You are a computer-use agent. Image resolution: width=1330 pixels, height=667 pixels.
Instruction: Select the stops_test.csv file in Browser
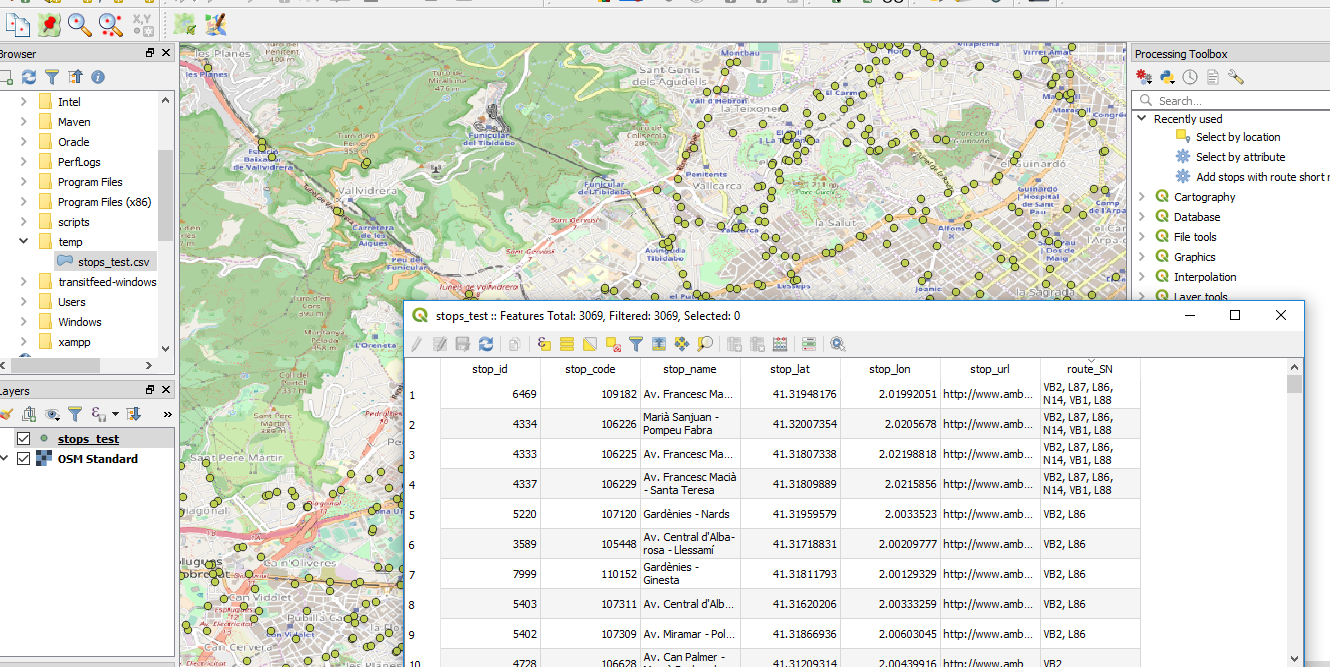pyautogui.click(x=112, y=262)
